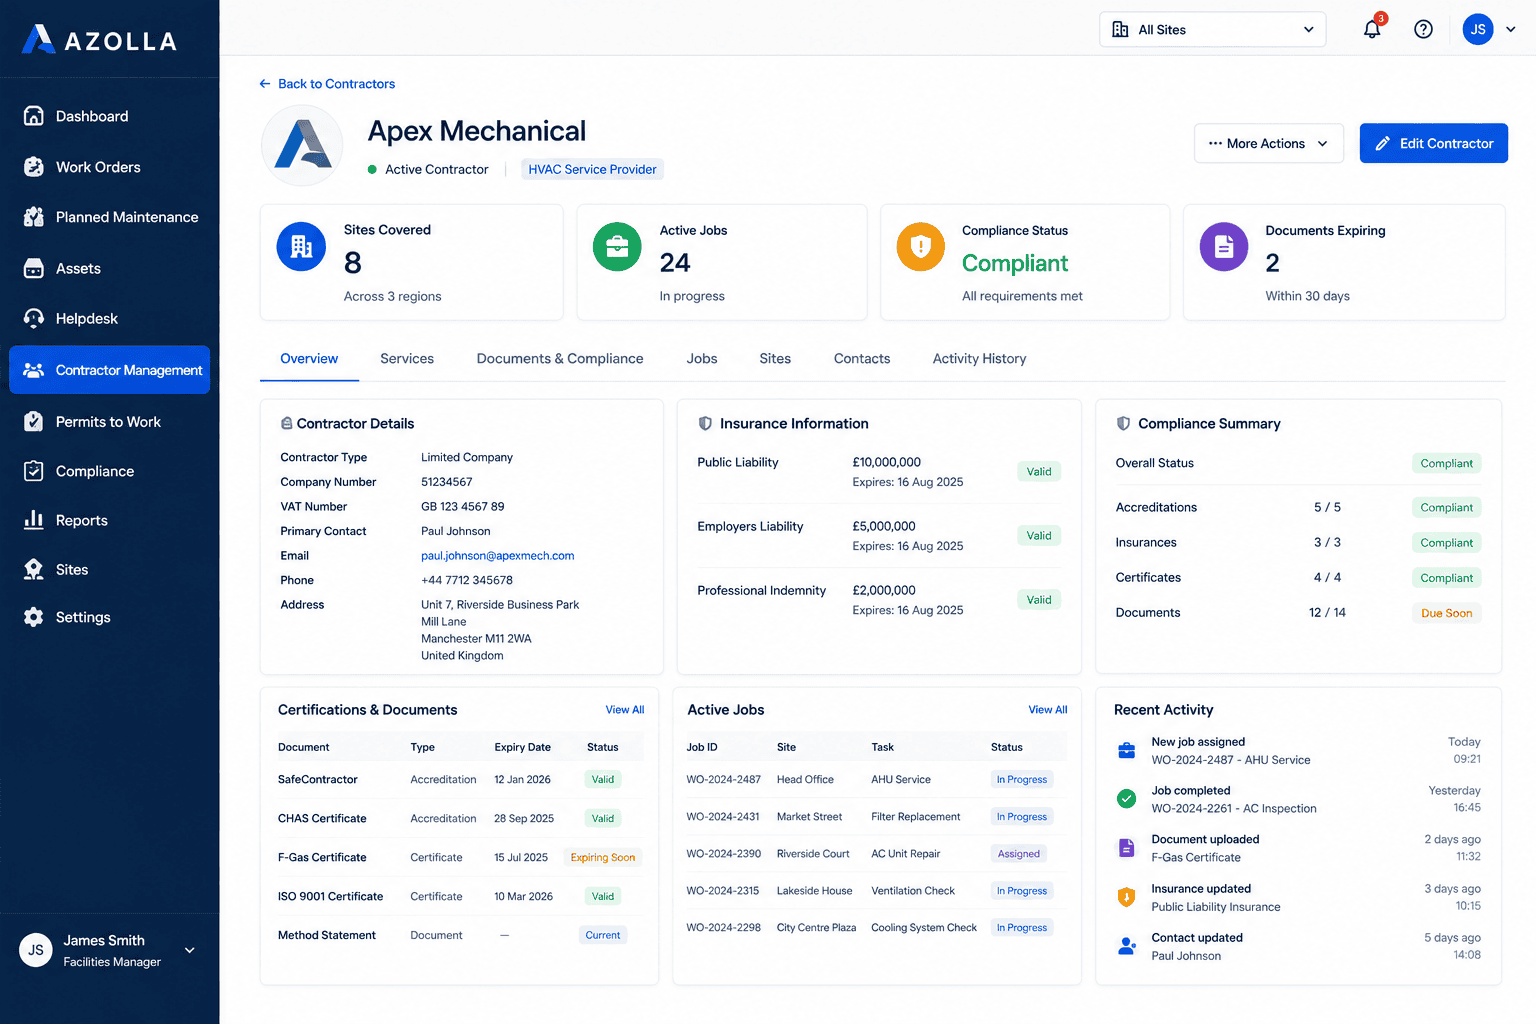Select Contractor Management in sidebar
Image resolution: width=1536 pixels, height=1024 pixels.
click(x=109, y=370)
